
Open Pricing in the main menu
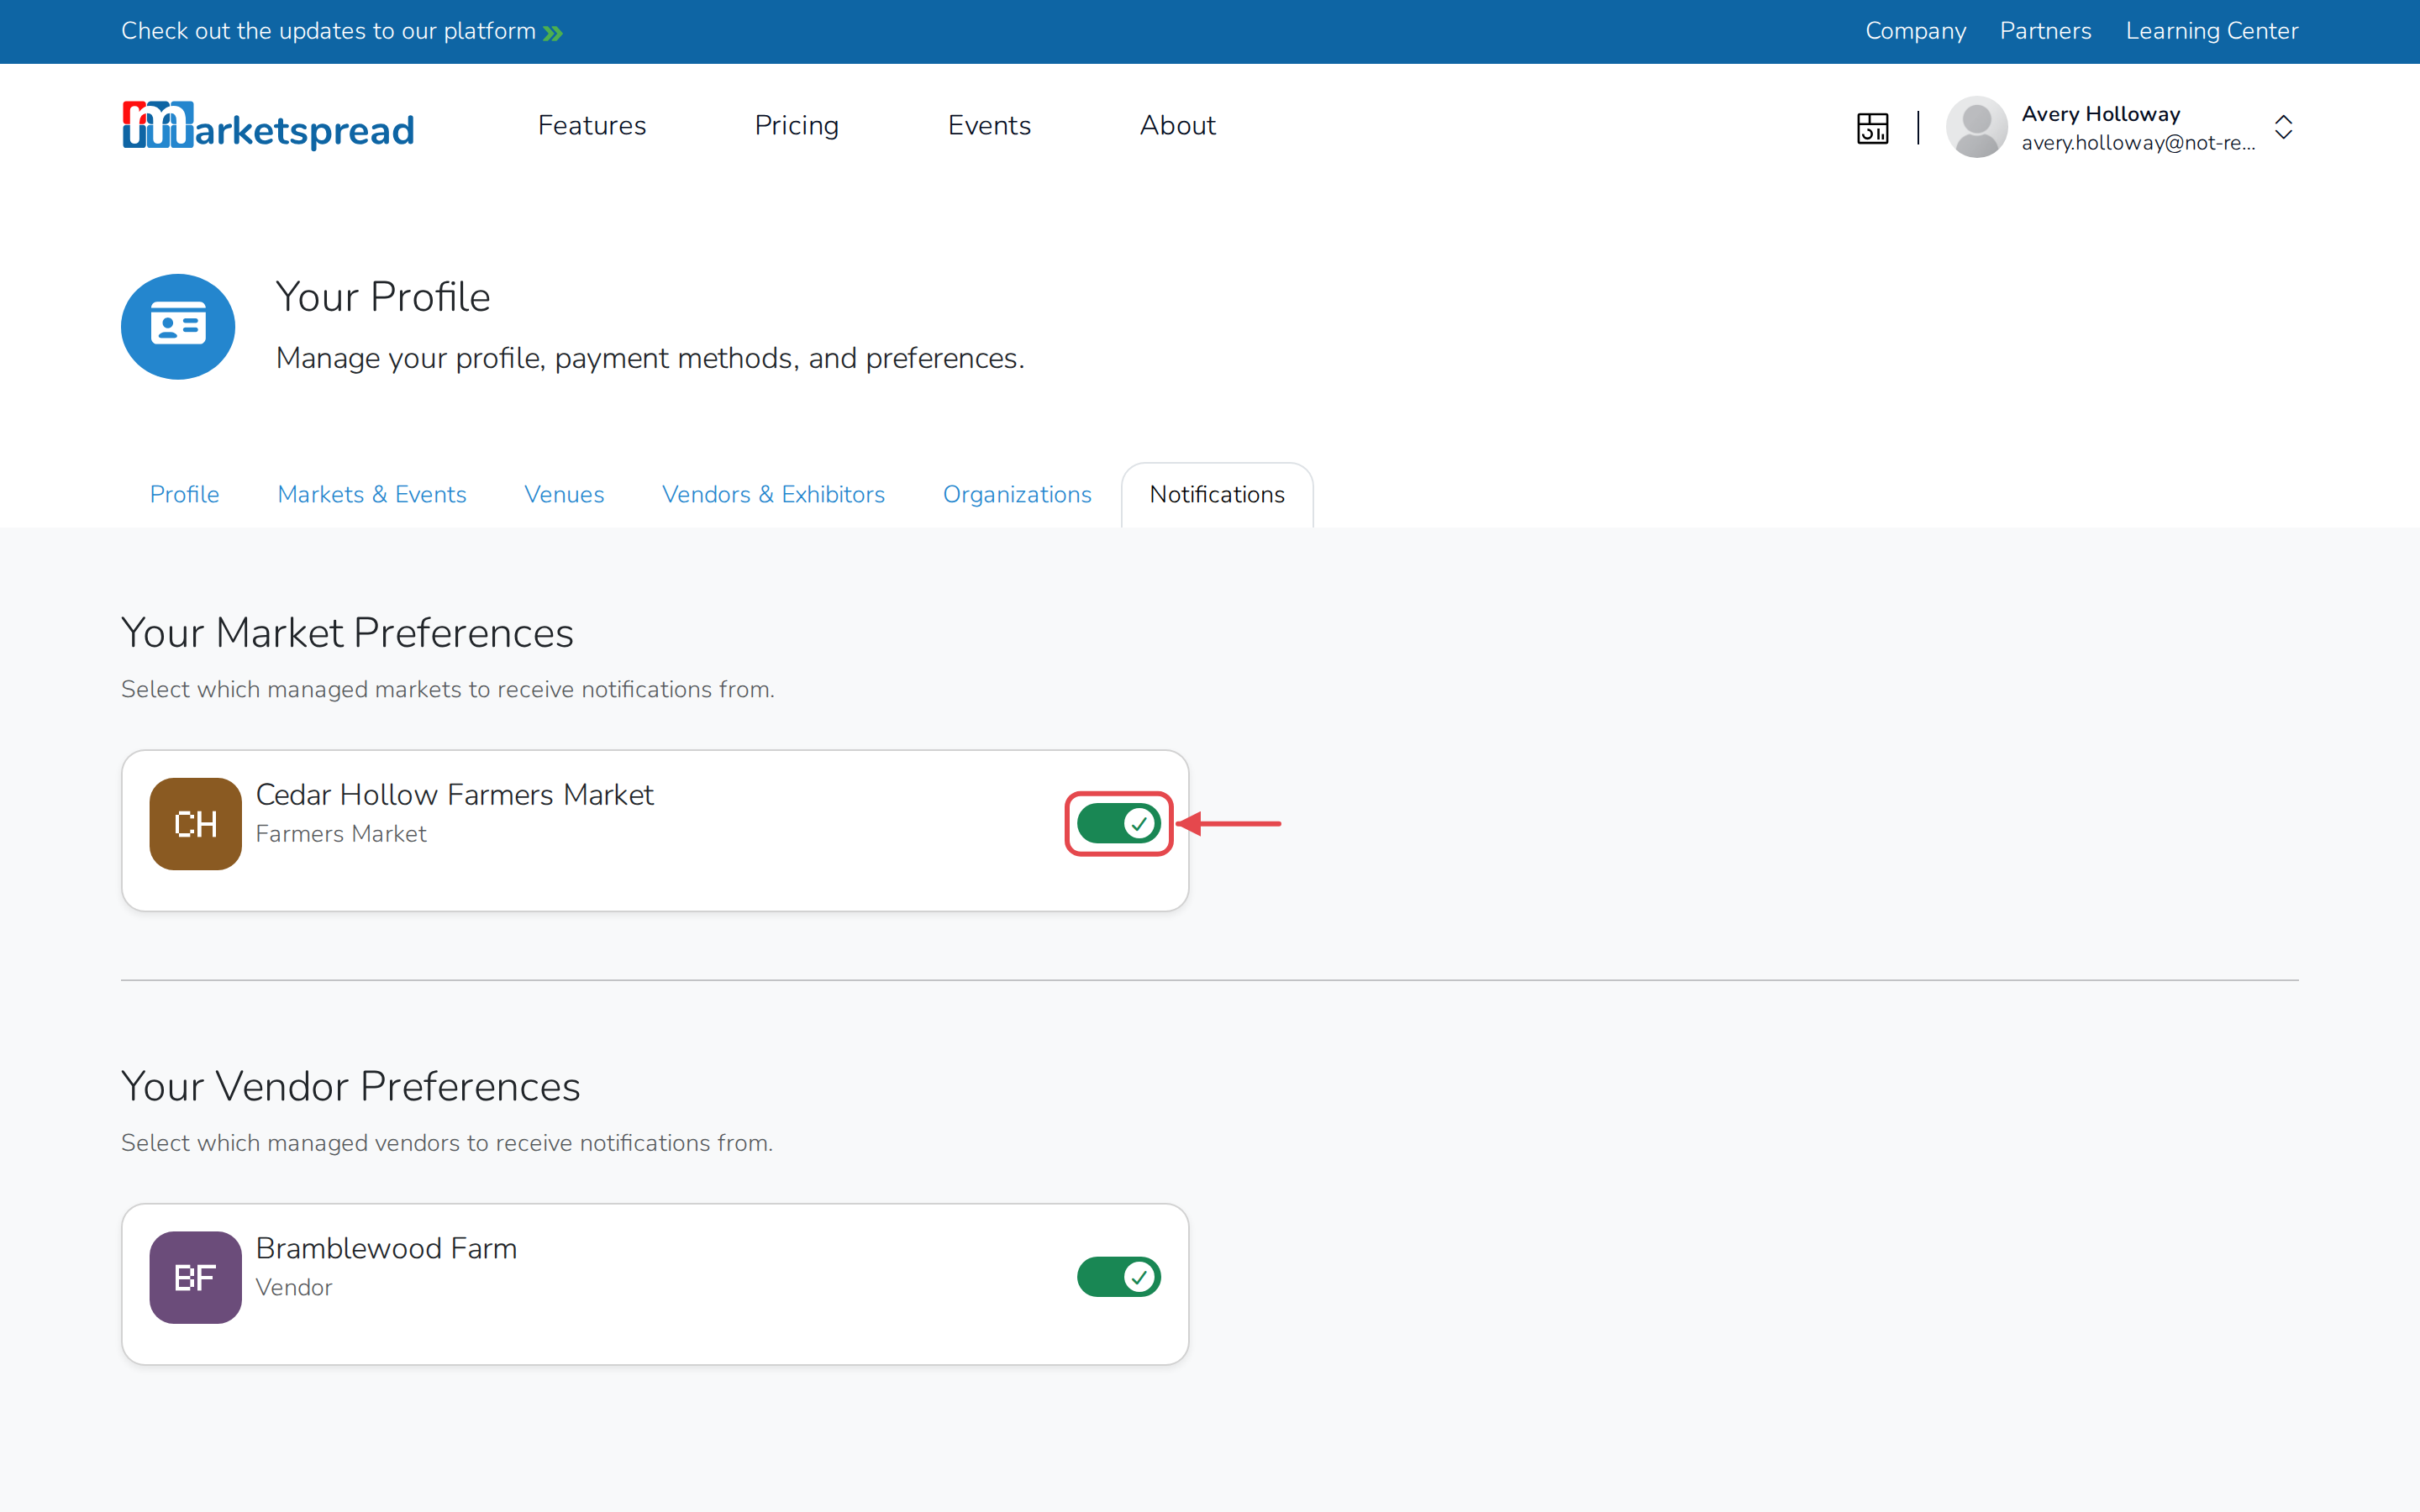click(796, 125)
